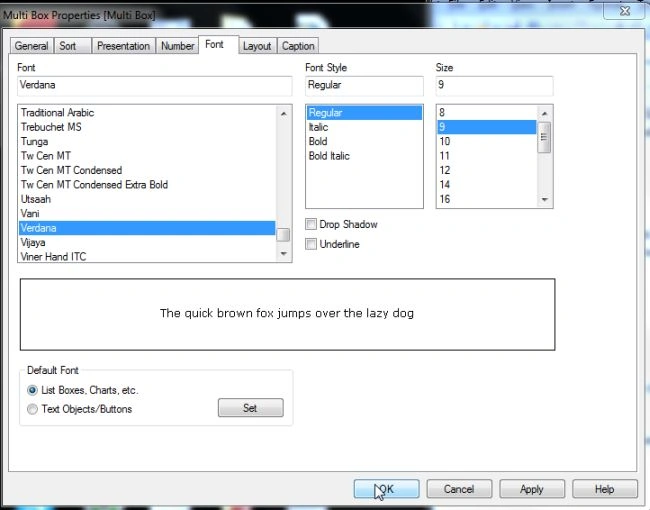Open the Presentation tab
Image resolution: width=650 pixels, height=510 pixels.
pos(124,46)
